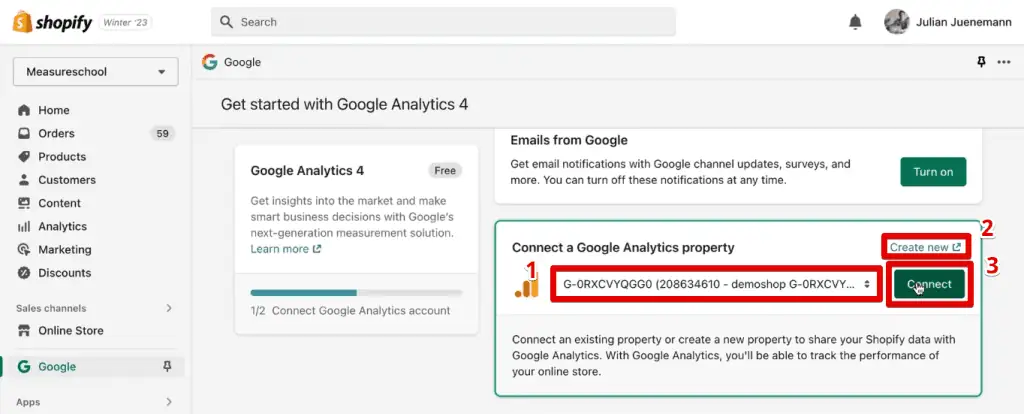Click the Discounts icon in sidebar
The width and height of the screenshot is (1024, 414).
pyautogui.click(x=24, y=273)
